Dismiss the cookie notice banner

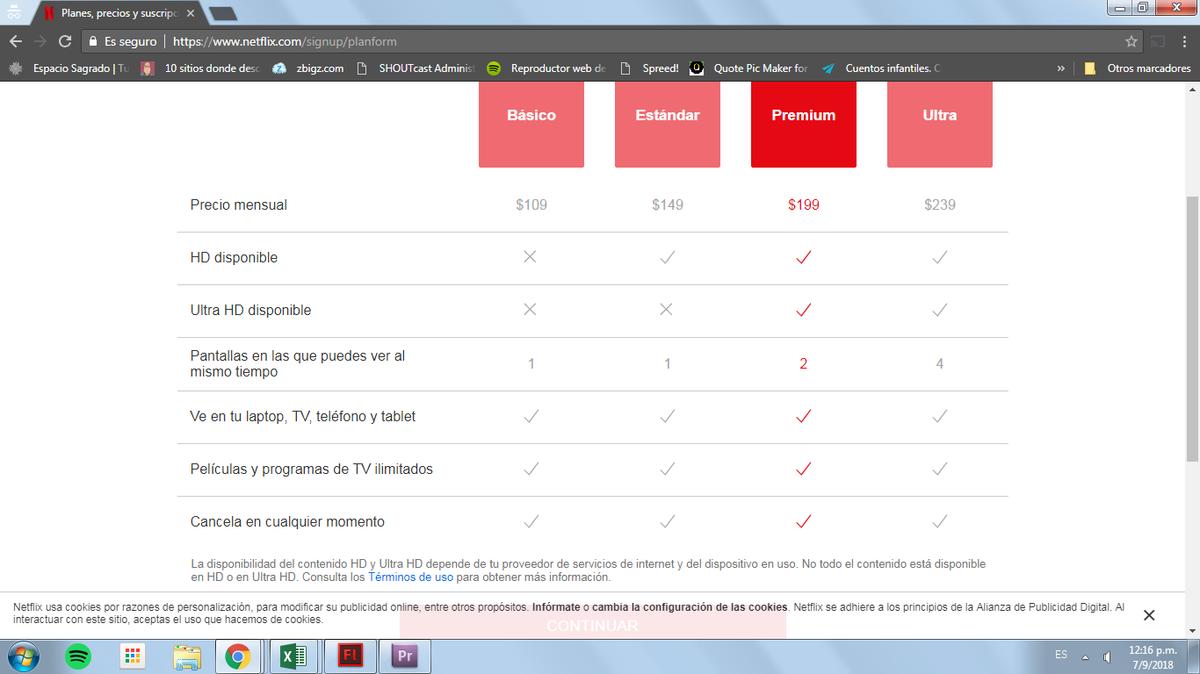[x=1149, y=615]
